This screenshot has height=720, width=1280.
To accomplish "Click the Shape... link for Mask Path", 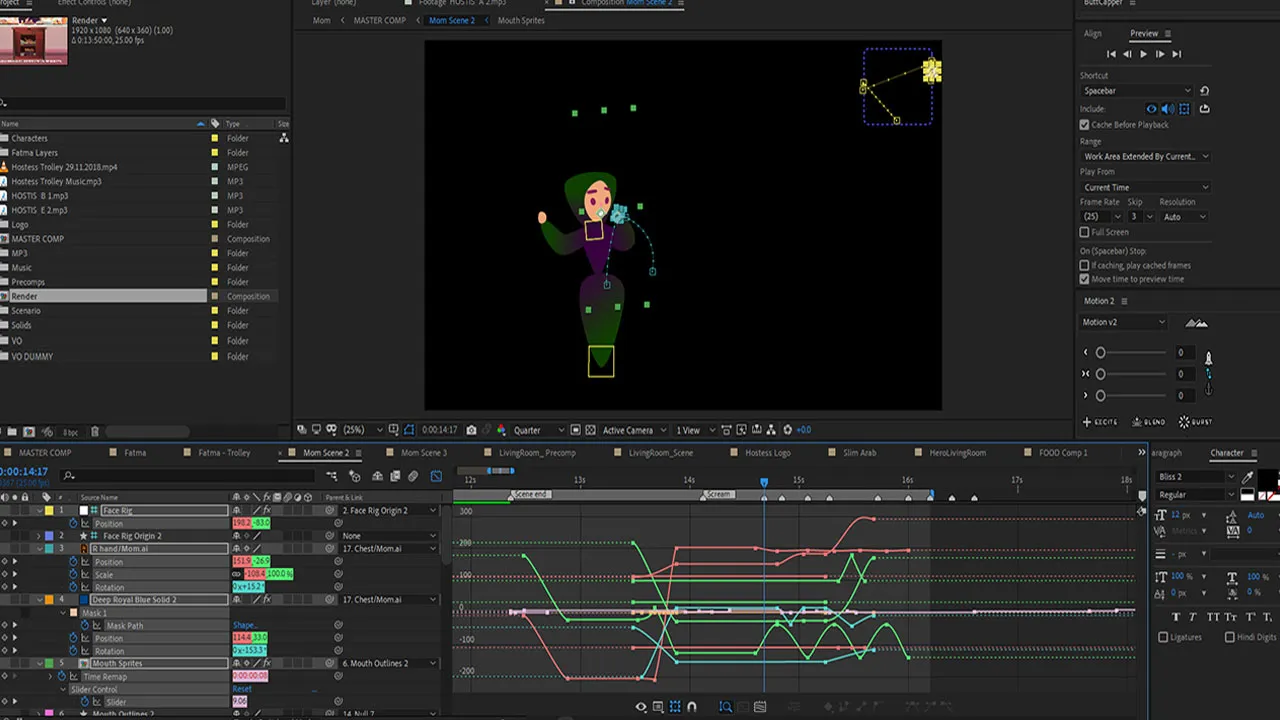I will pos(245,626).
